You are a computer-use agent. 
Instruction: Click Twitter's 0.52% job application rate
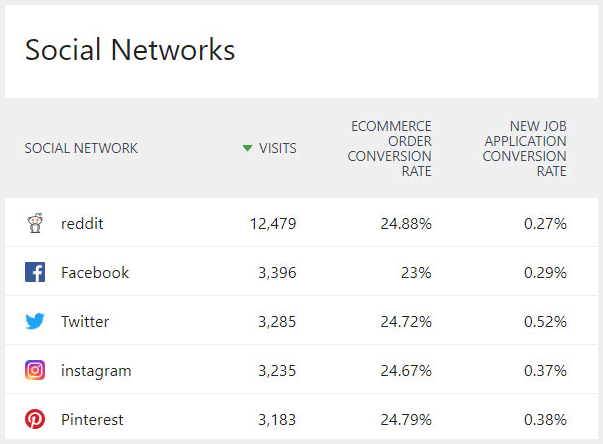545,321
